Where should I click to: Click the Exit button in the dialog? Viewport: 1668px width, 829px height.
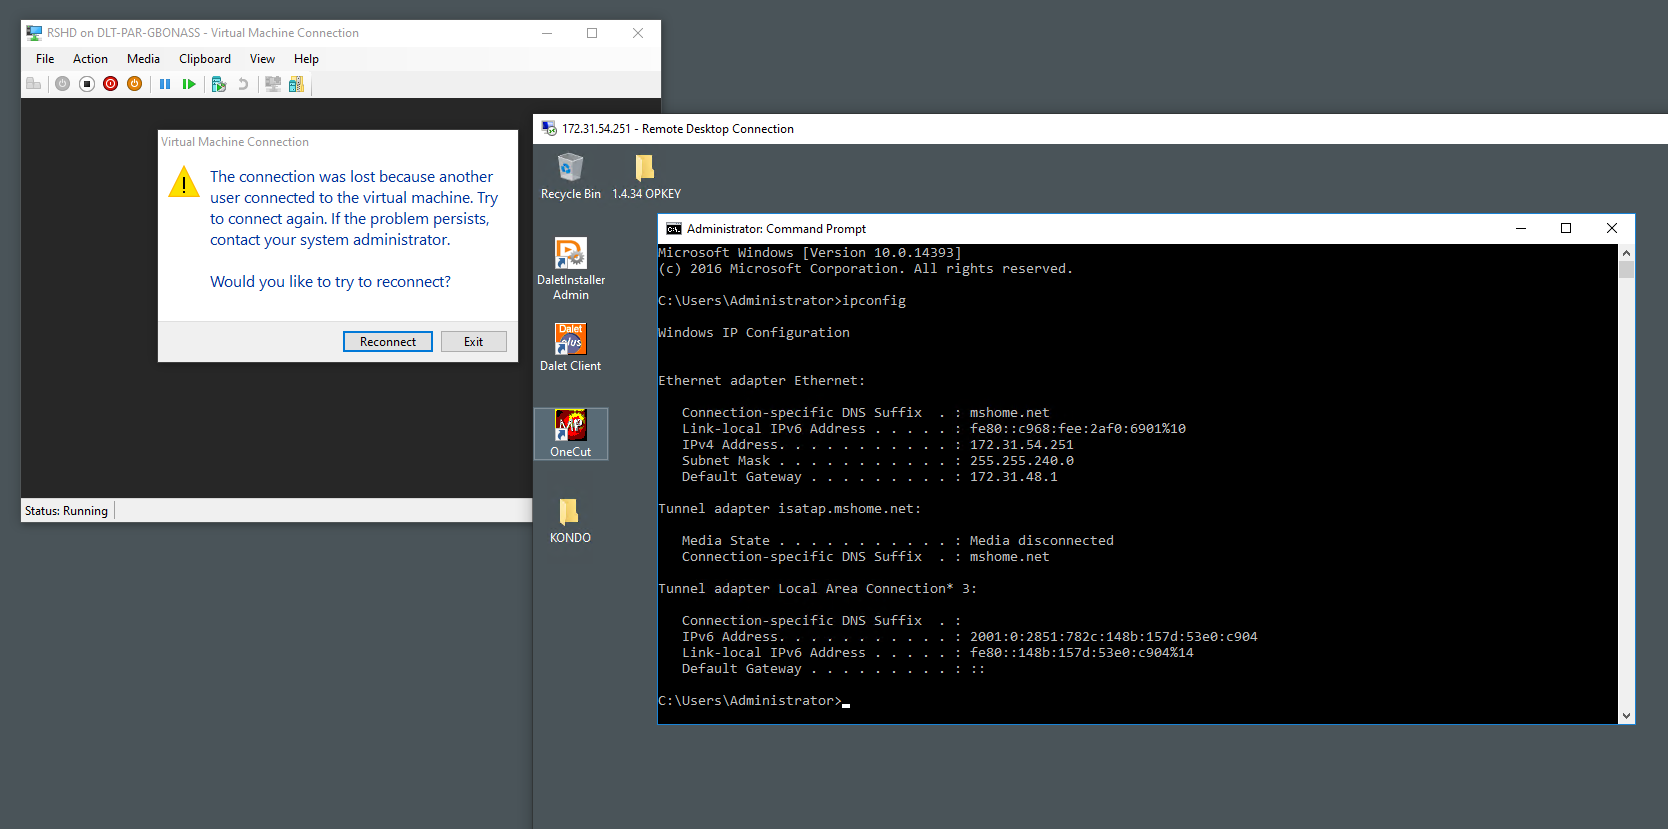474,342
